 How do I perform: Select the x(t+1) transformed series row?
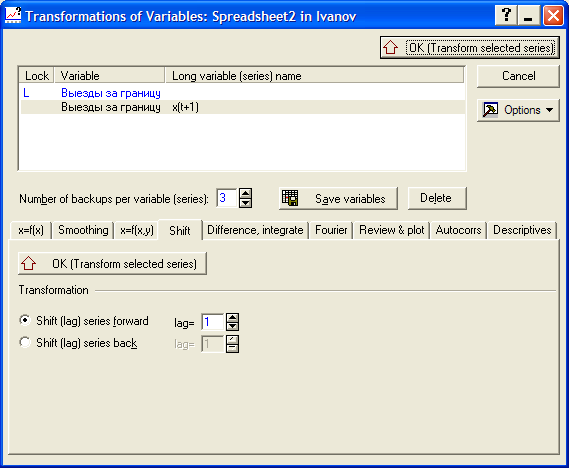243,107
